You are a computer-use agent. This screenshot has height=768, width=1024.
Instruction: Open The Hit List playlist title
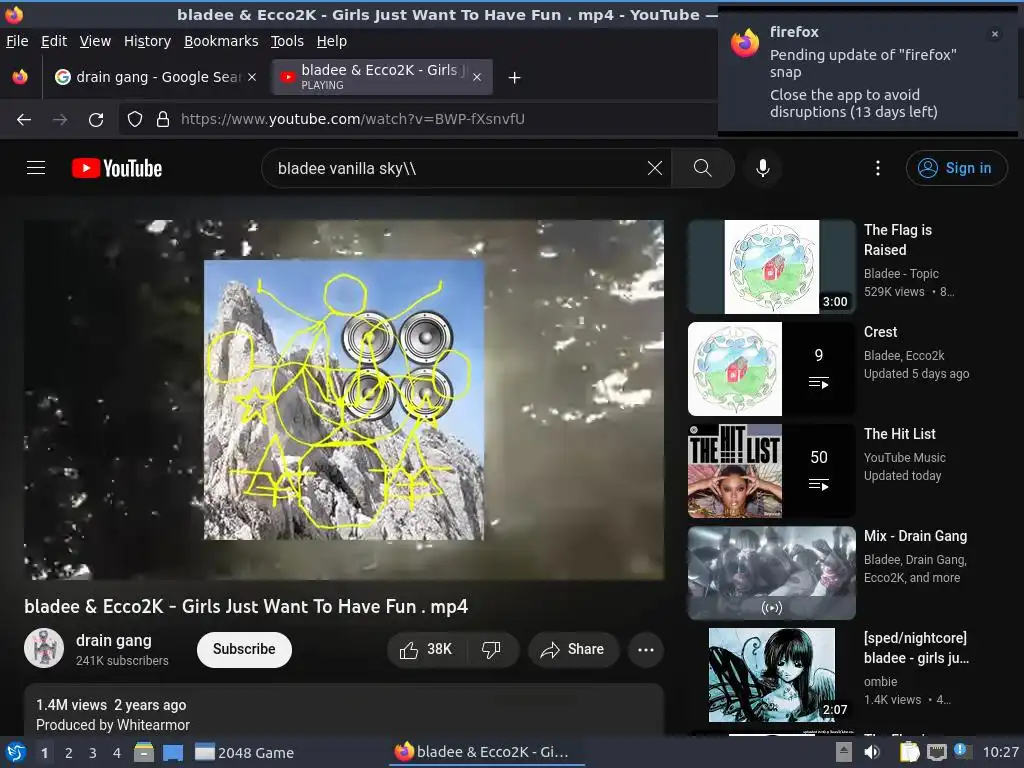click(x=899, y=434)
